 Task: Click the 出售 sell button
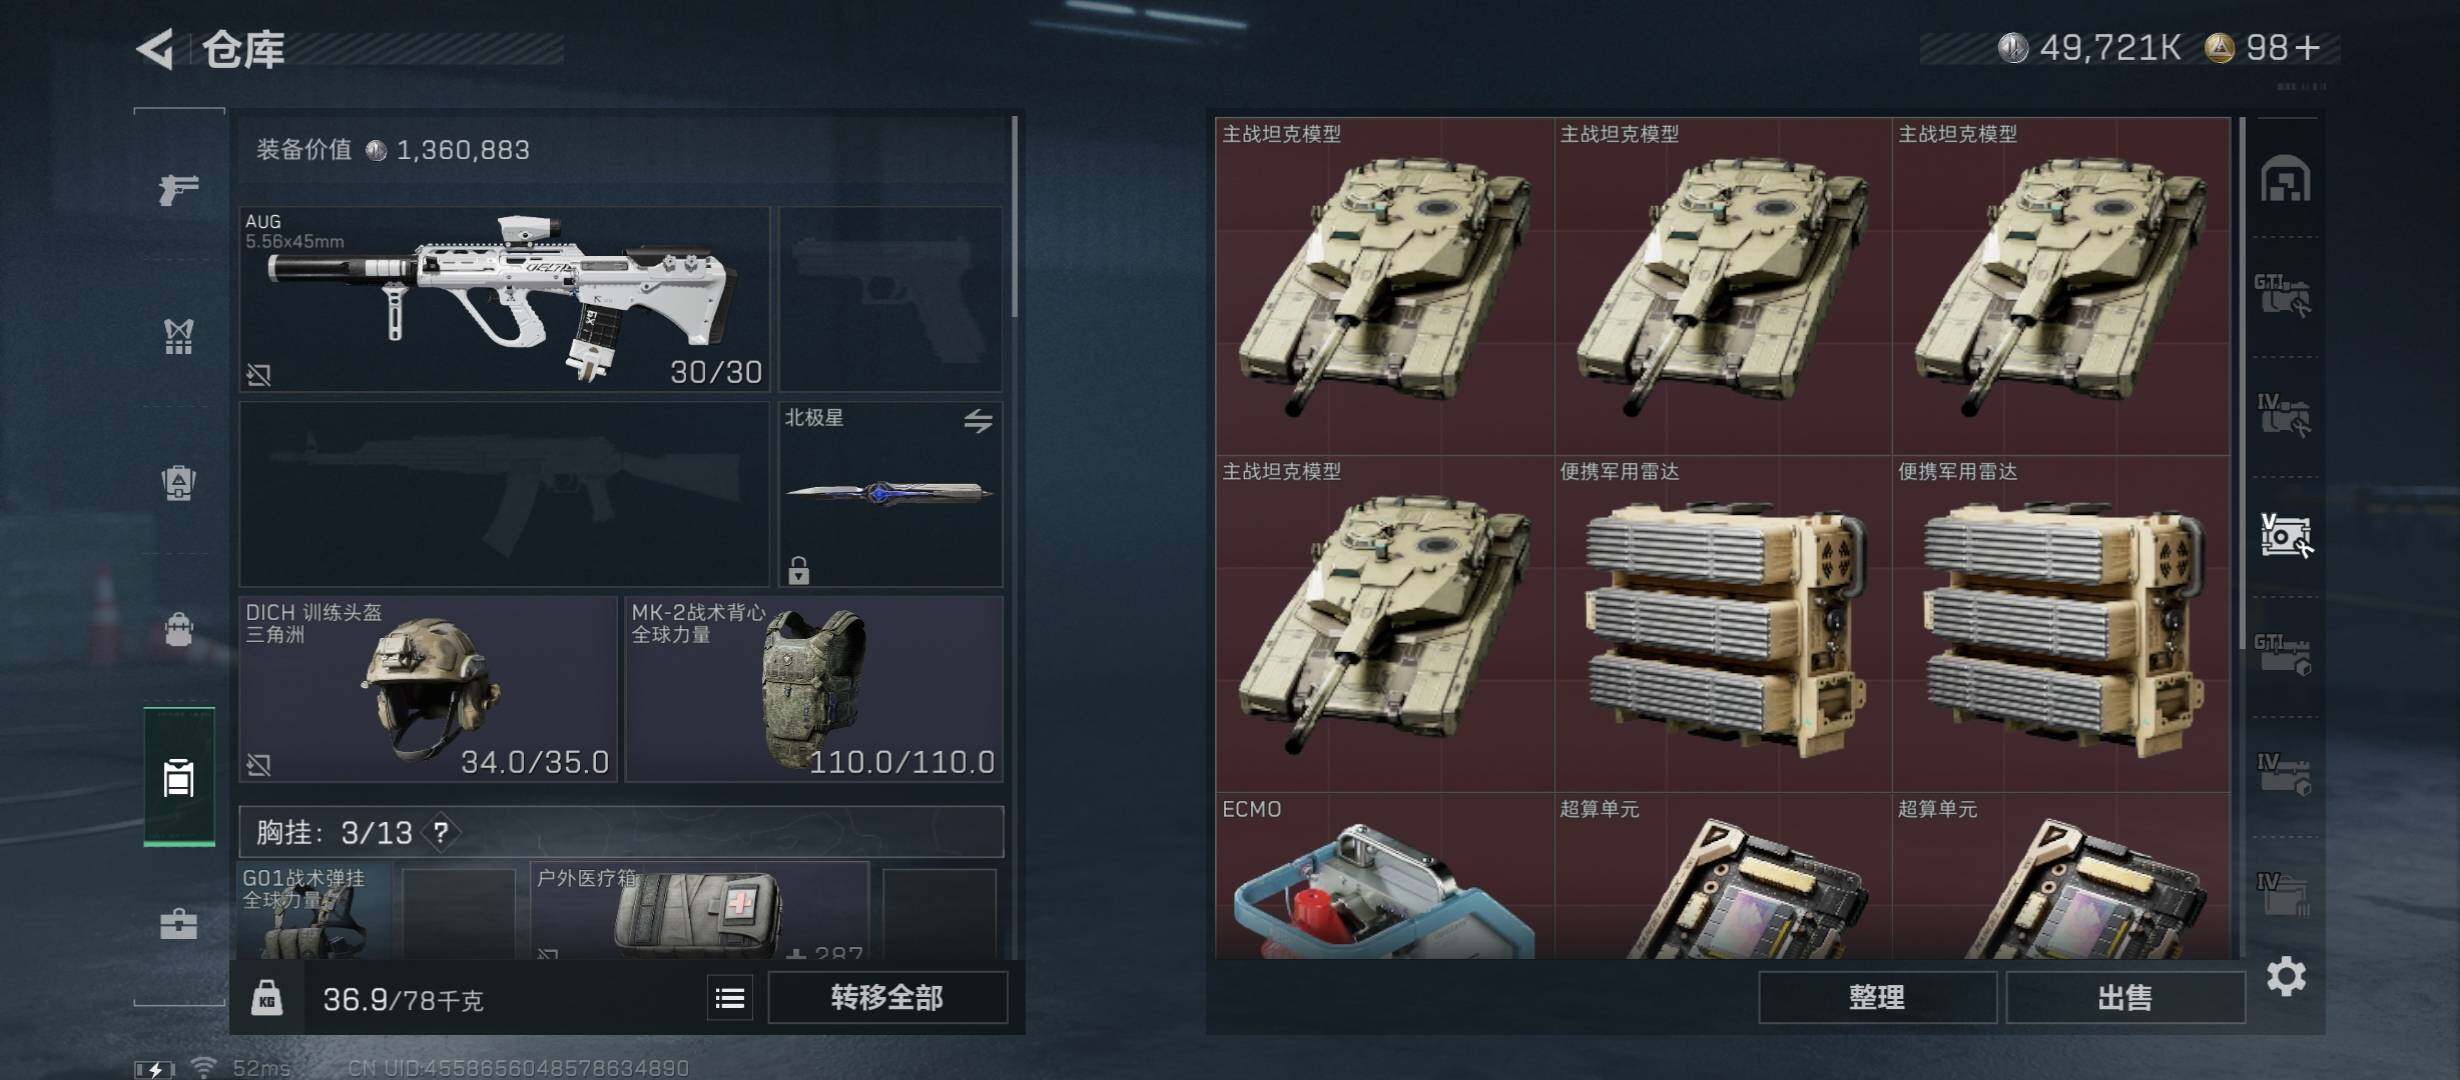click(x=2125, y=997)
